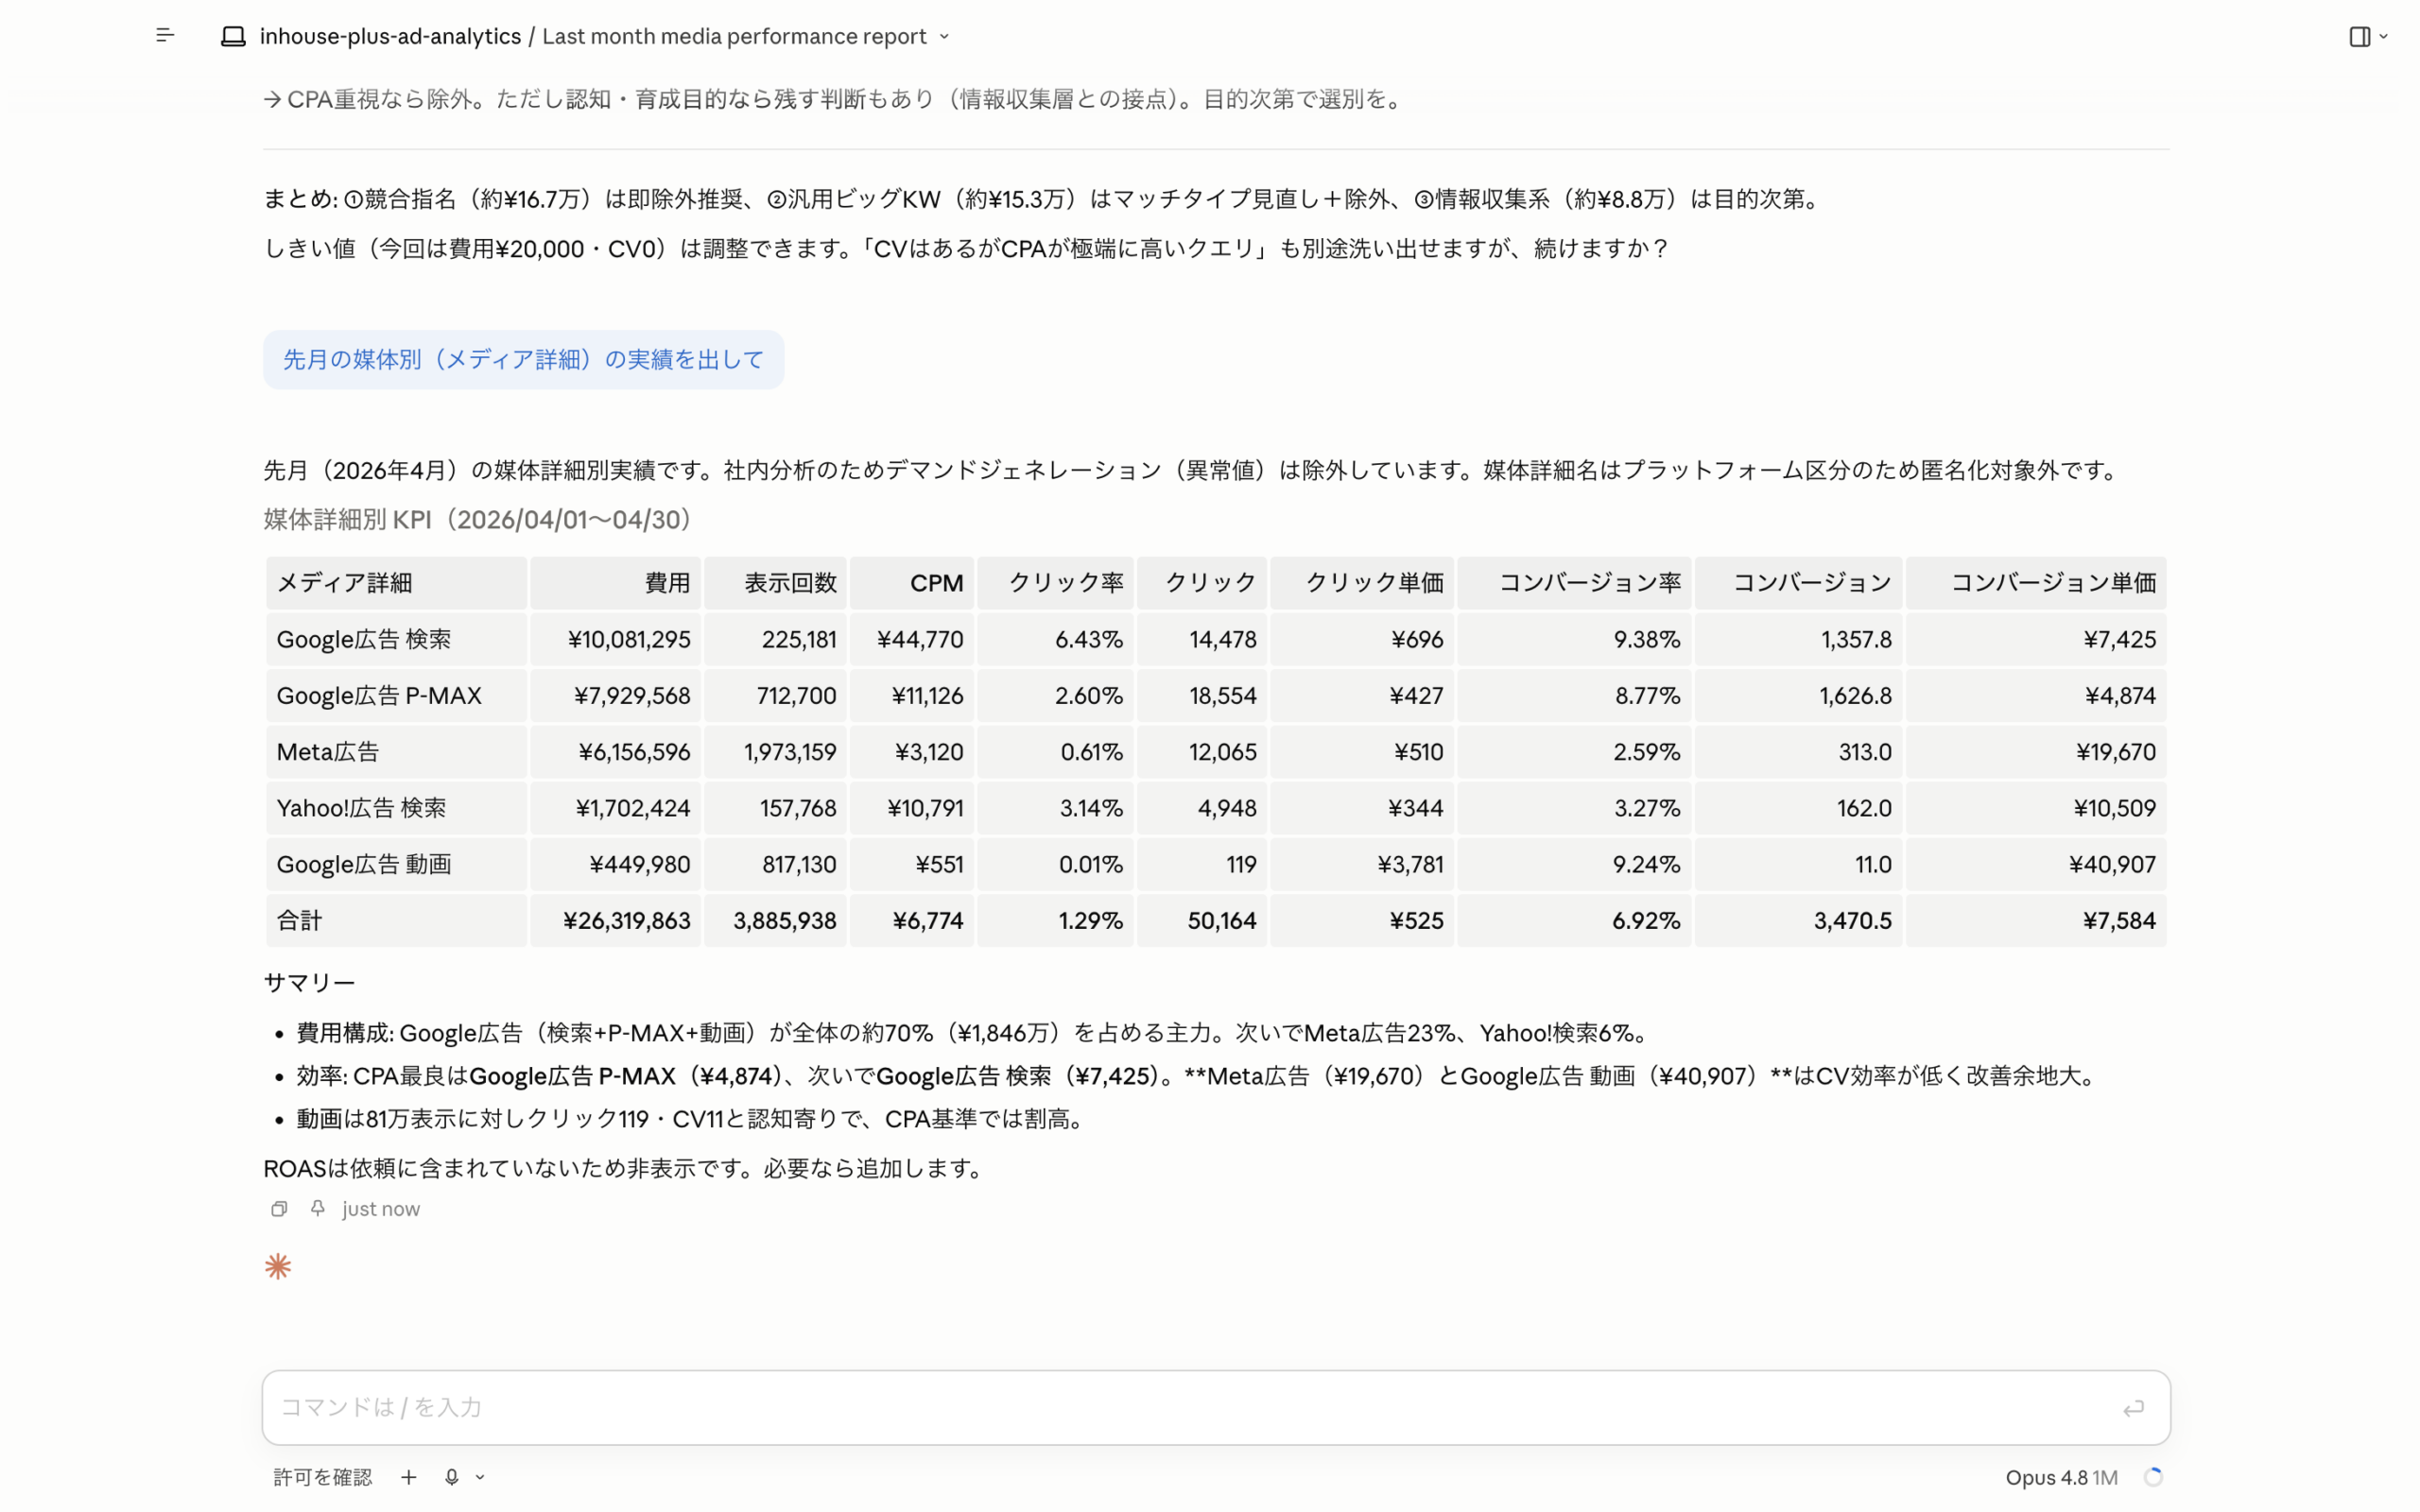Click the just now timestamp
The image size is (2420, 1512).
tap(381, 1209)
